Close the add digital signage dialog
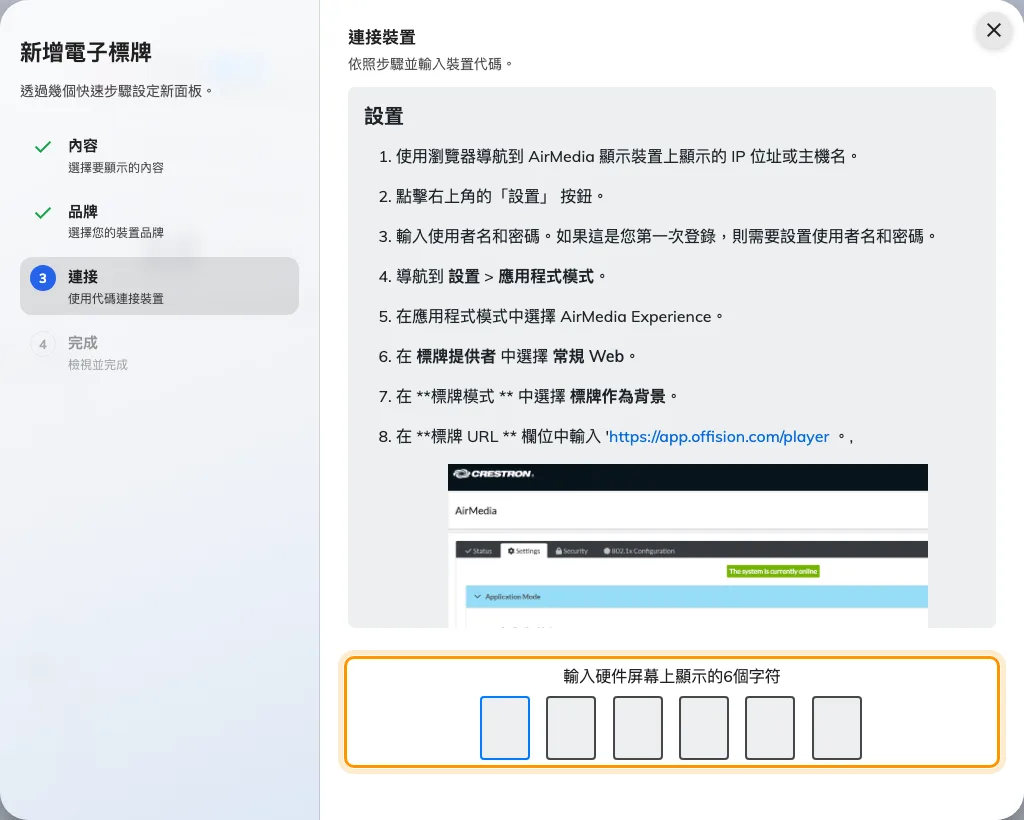The height and width of the screenshot is (820, 1024). tap(993, 30)
